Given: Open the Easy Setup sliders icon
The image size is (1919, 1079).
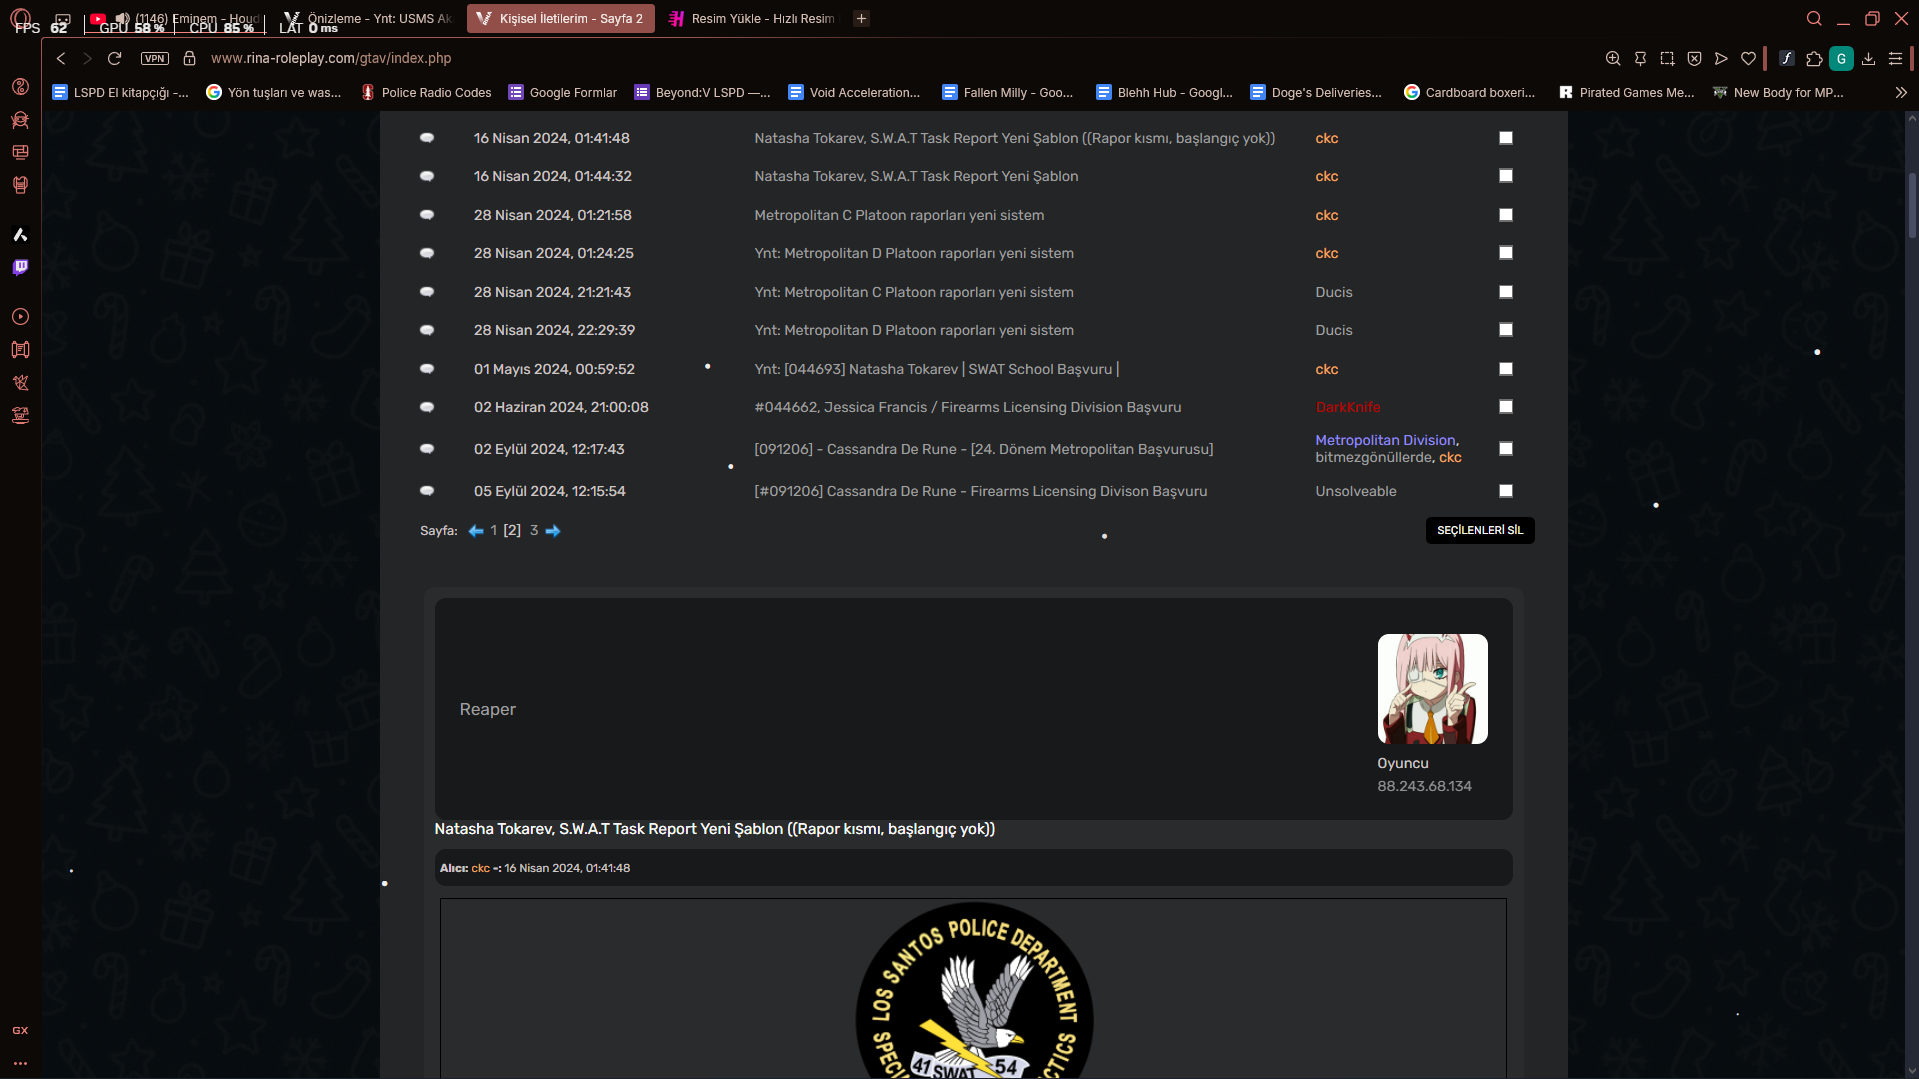Looking at the screenshot, I should (1895, 58).
